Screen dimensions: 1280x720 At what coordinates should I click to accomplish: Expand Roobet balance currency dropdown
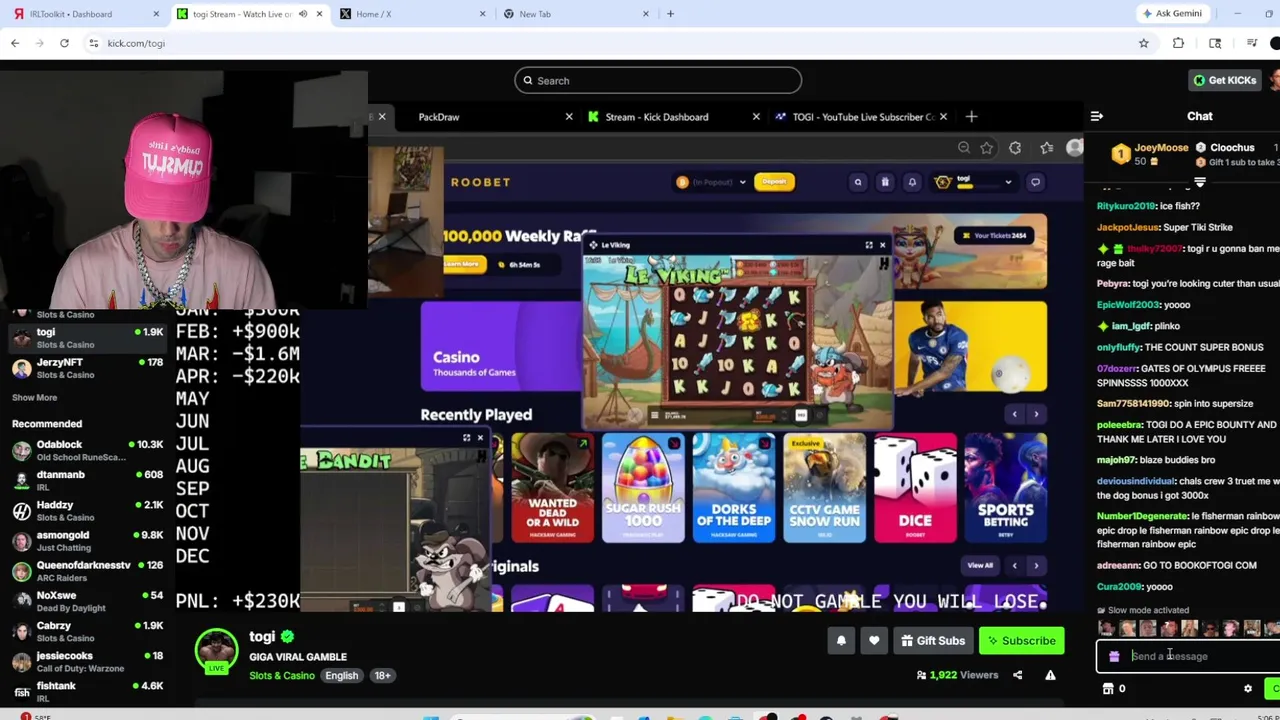point(742,182)
